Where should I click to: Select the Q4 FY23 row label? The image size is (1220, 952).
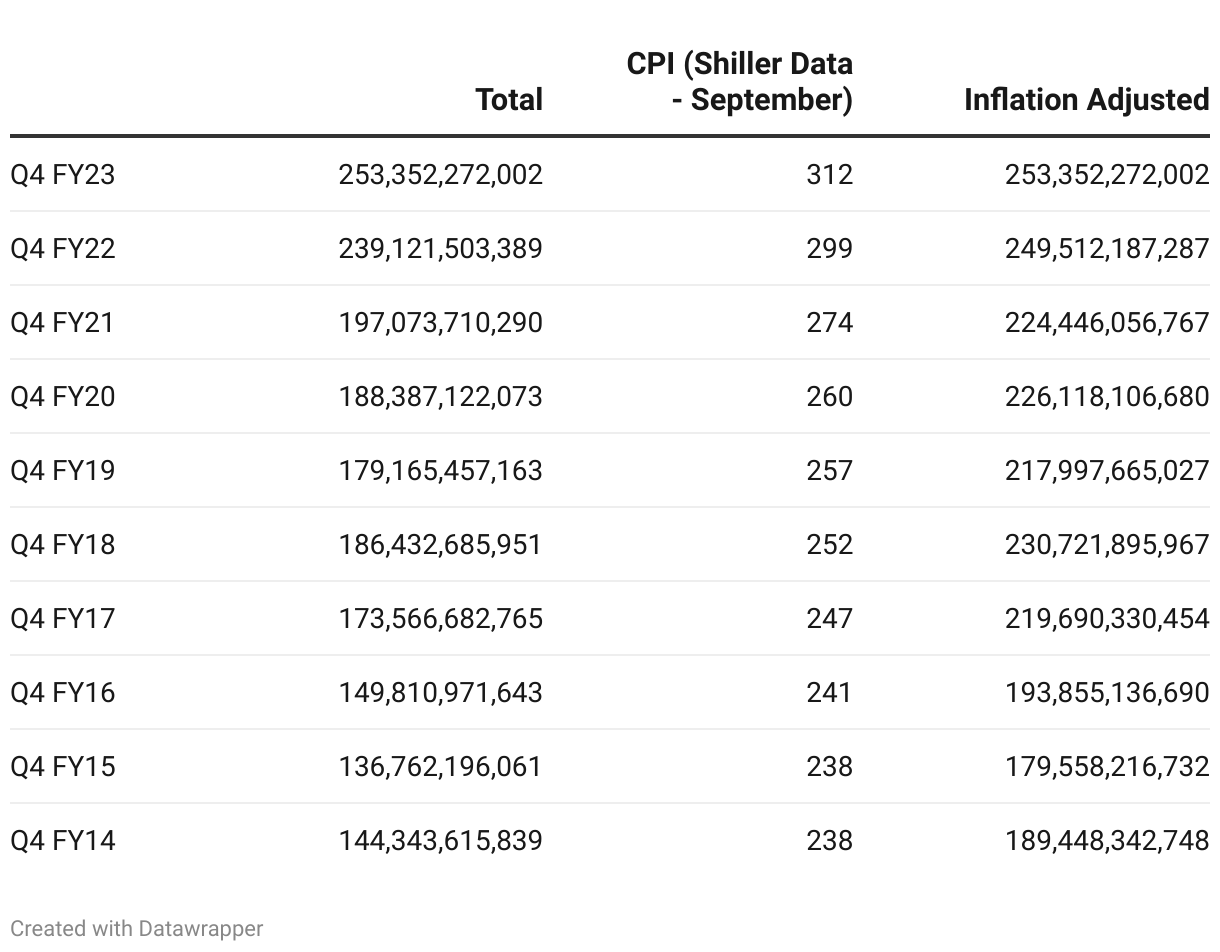pos(63,175)
